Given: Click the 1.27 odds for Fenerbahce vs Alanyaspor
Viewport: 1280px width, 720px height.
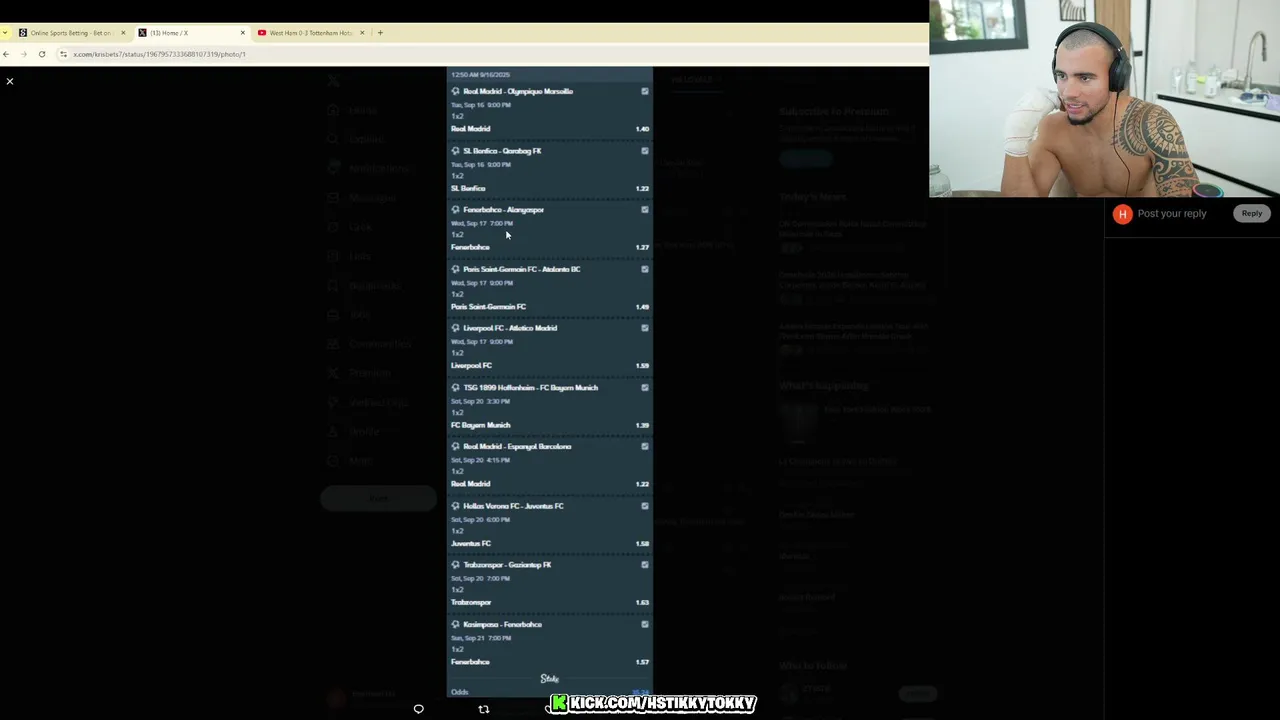Looking at the screenshot, I should [642, 247].
